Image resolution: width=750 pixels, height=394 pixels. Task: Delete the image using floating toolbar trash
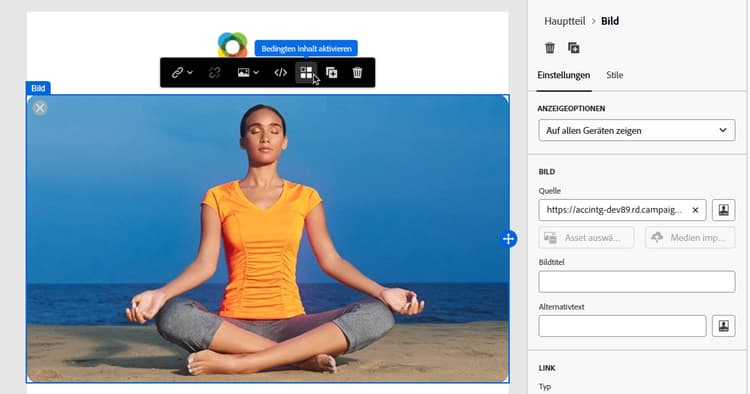357,73
